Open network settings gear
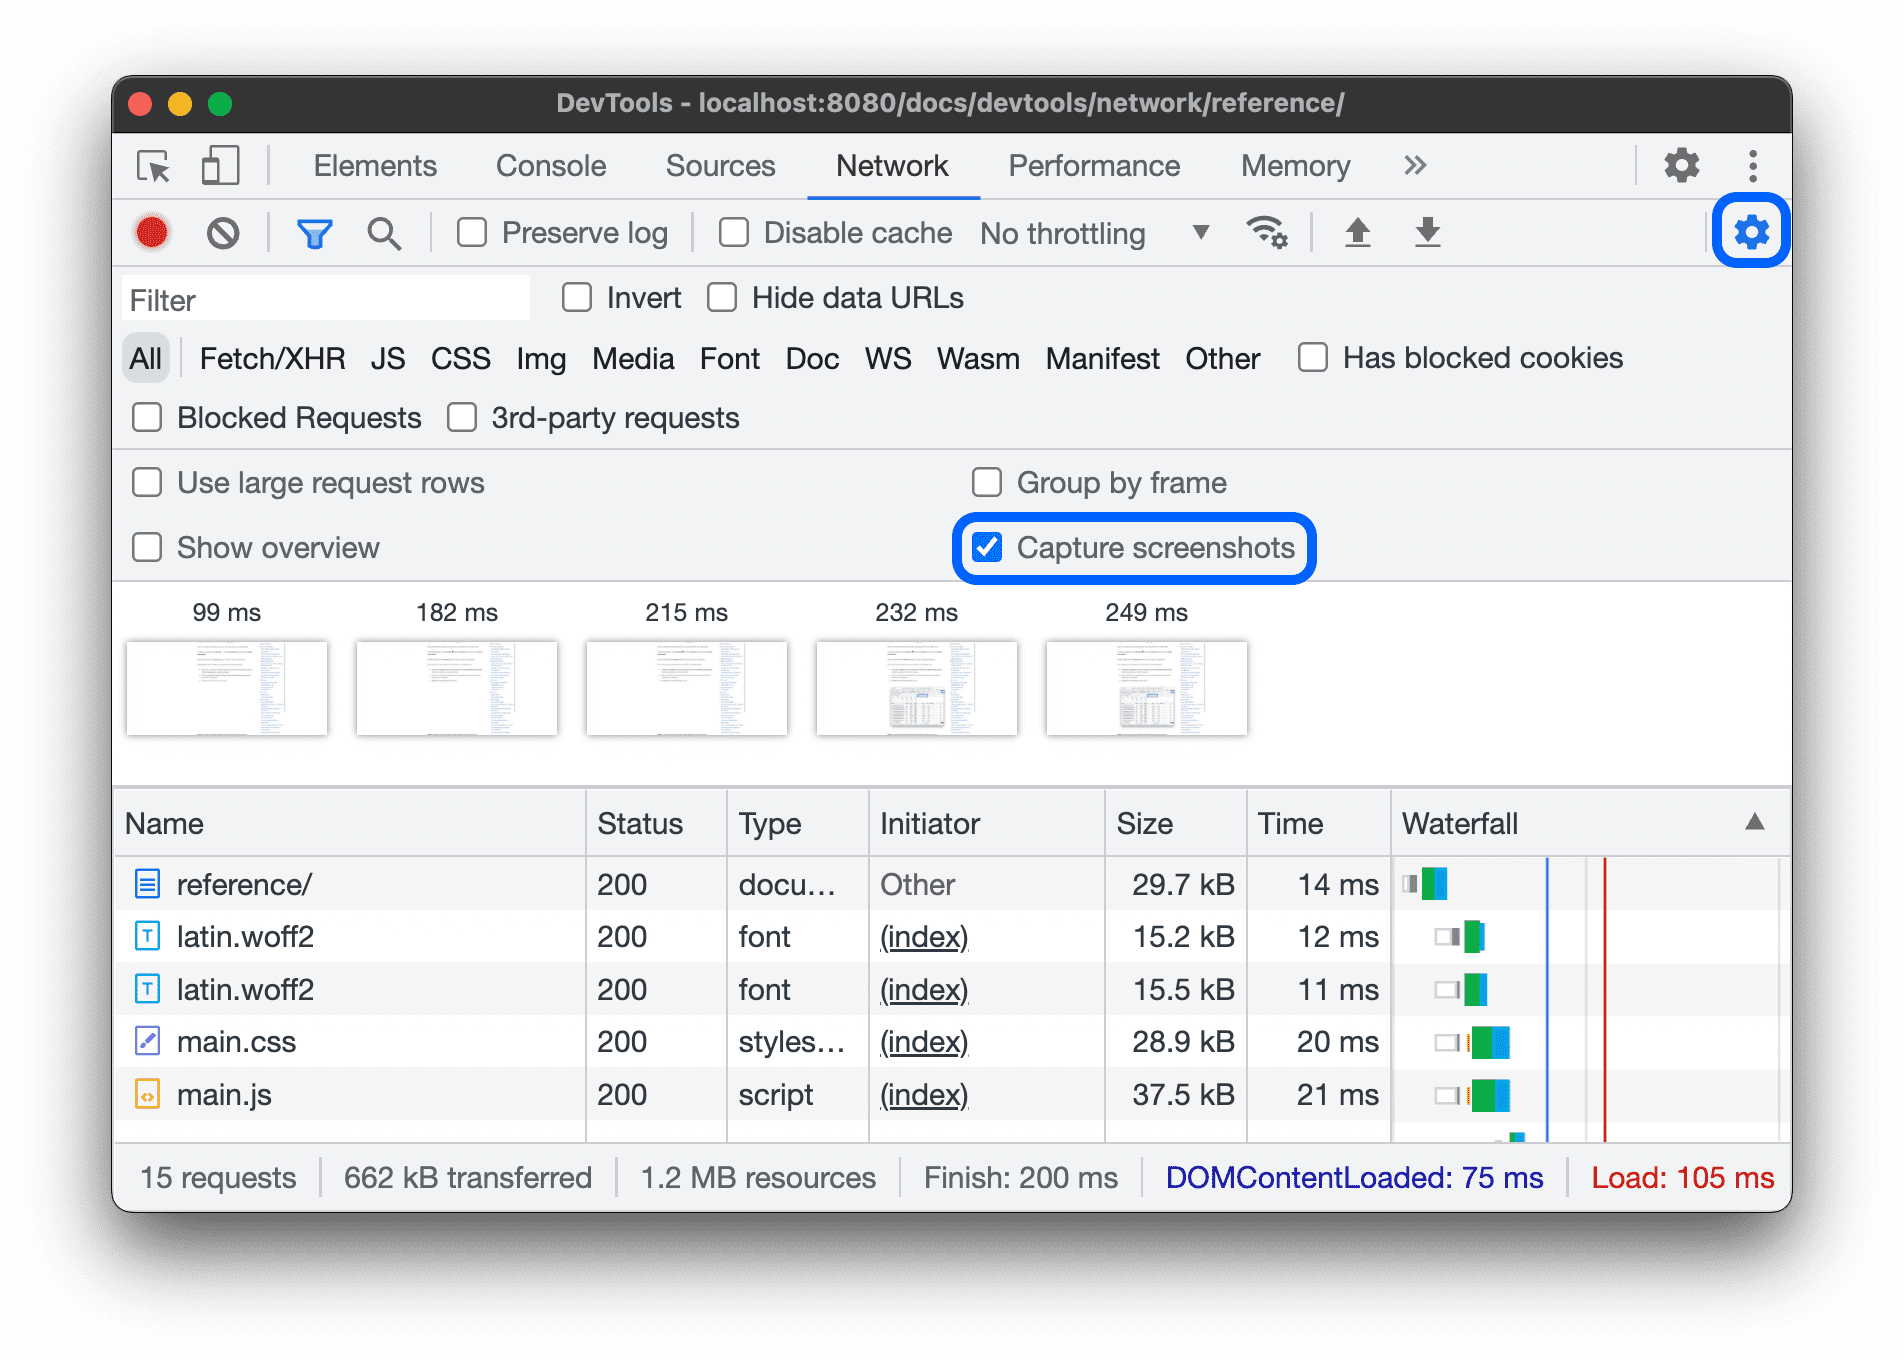The width and height of the screenshot is (1904, 1360). click(1750, 232)
